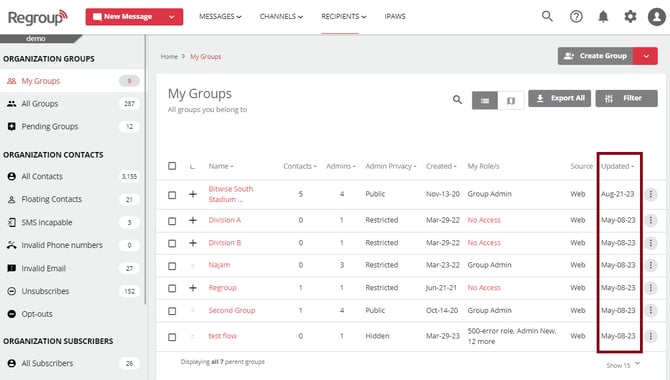Open Create Group dropdown arrow
This screenshot has height=380, width=670.
tap(646, 56)
